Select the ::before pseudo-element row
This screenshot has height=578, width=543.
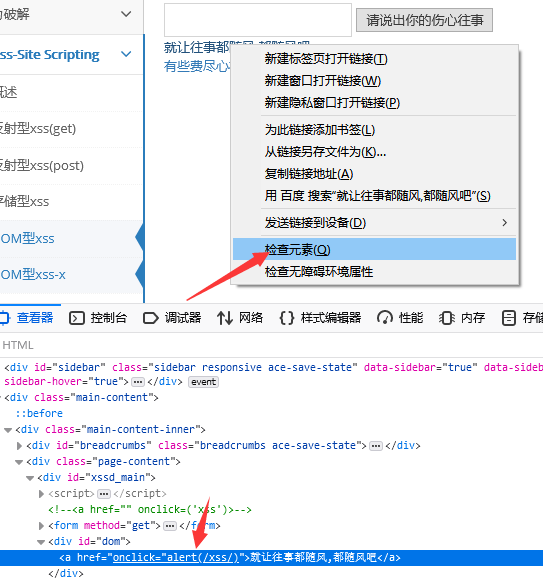click(x=39, y=413)
